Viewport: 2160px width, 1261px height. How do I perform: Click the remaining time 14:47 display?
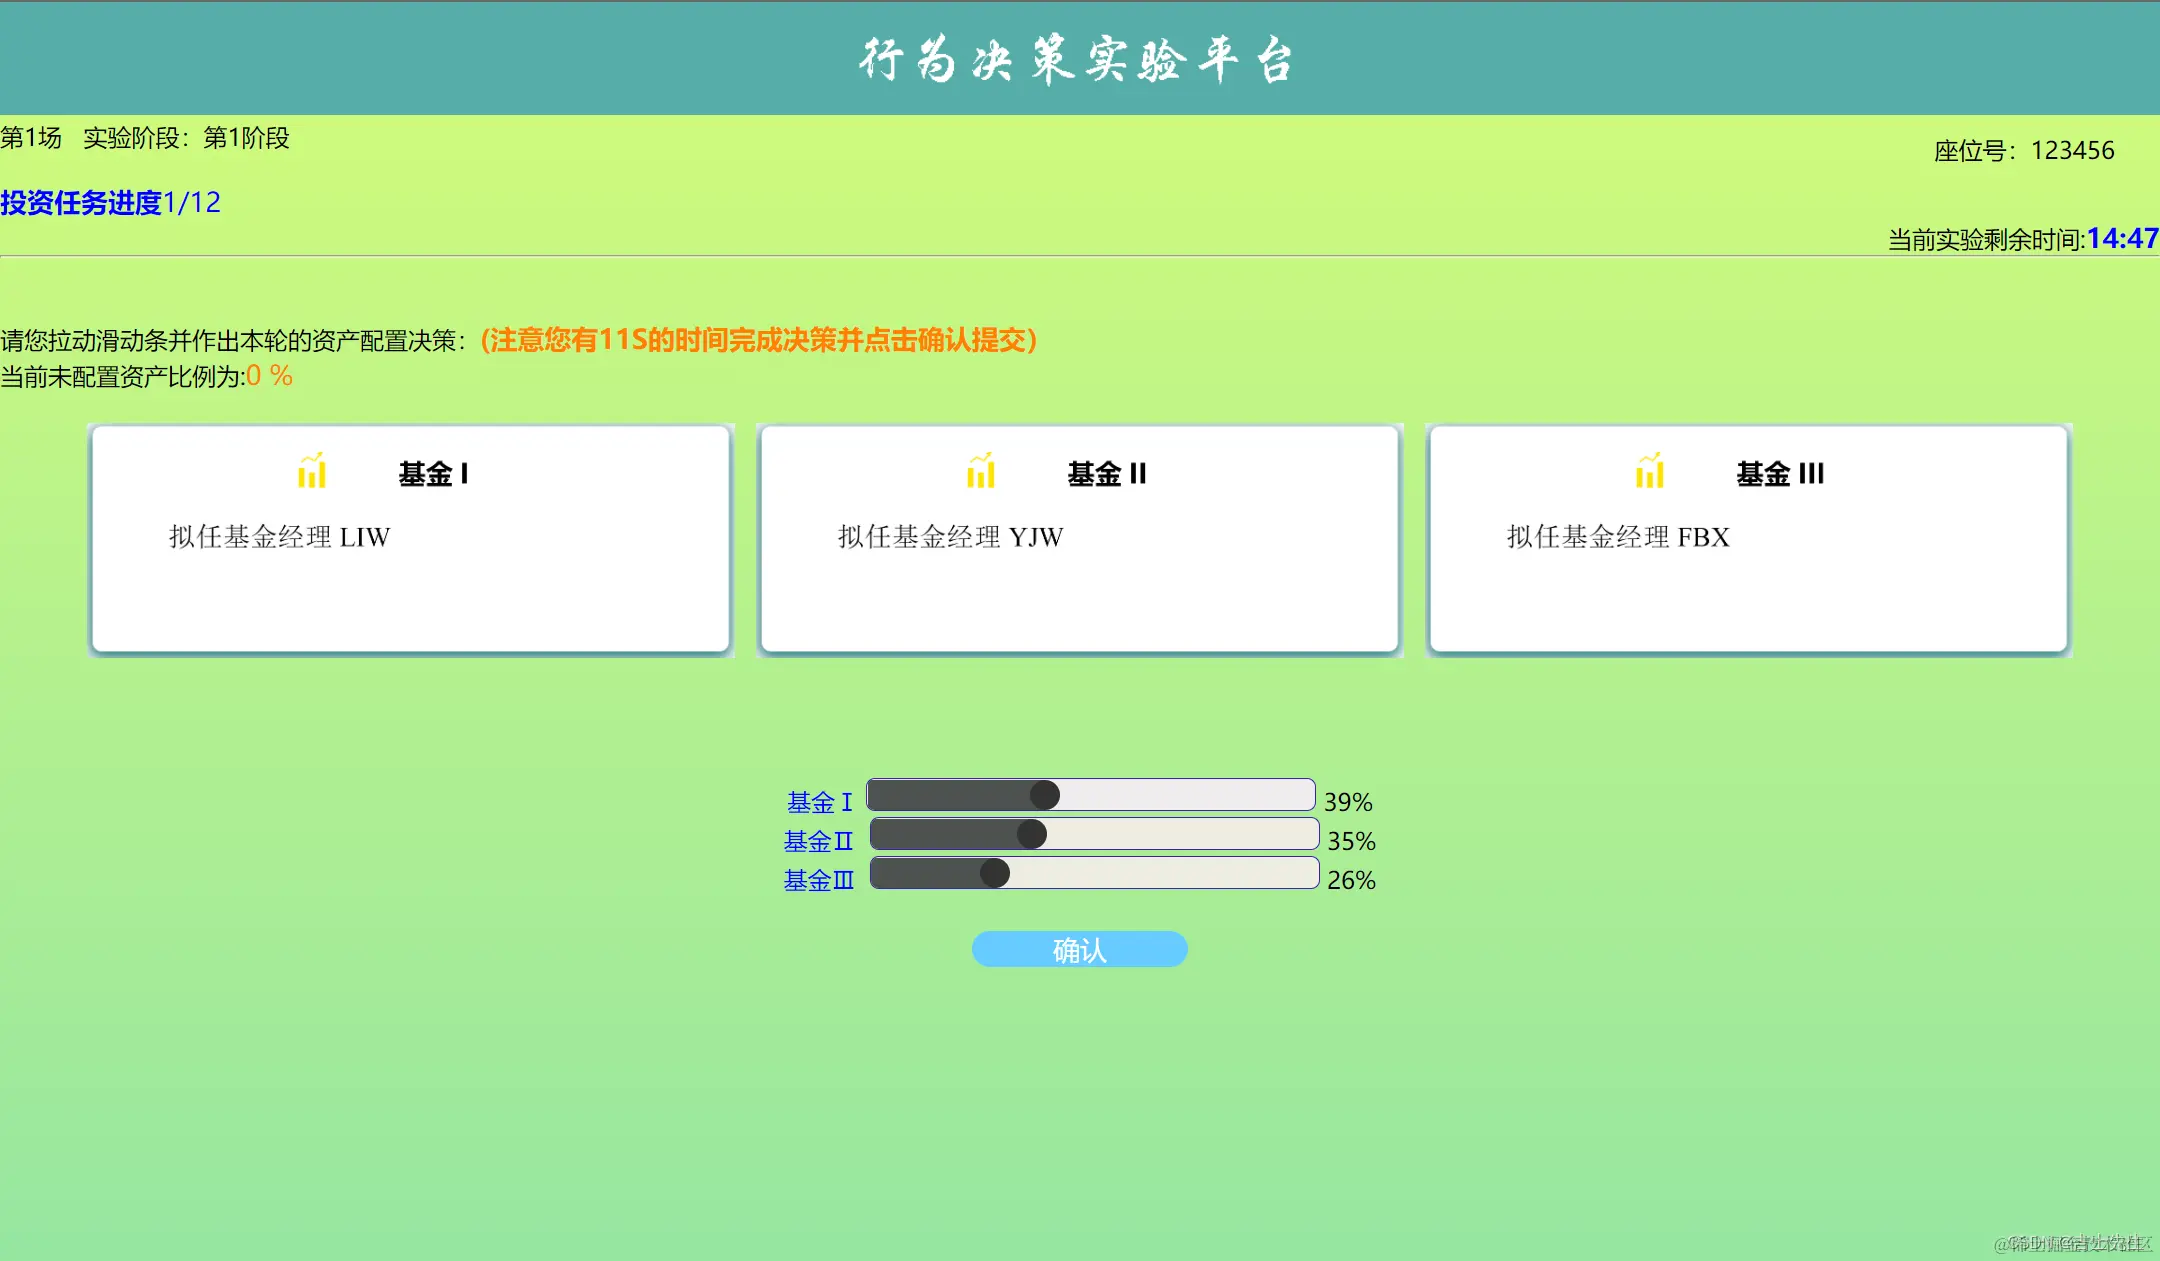pyautogui.click(x=2123, y=238)
